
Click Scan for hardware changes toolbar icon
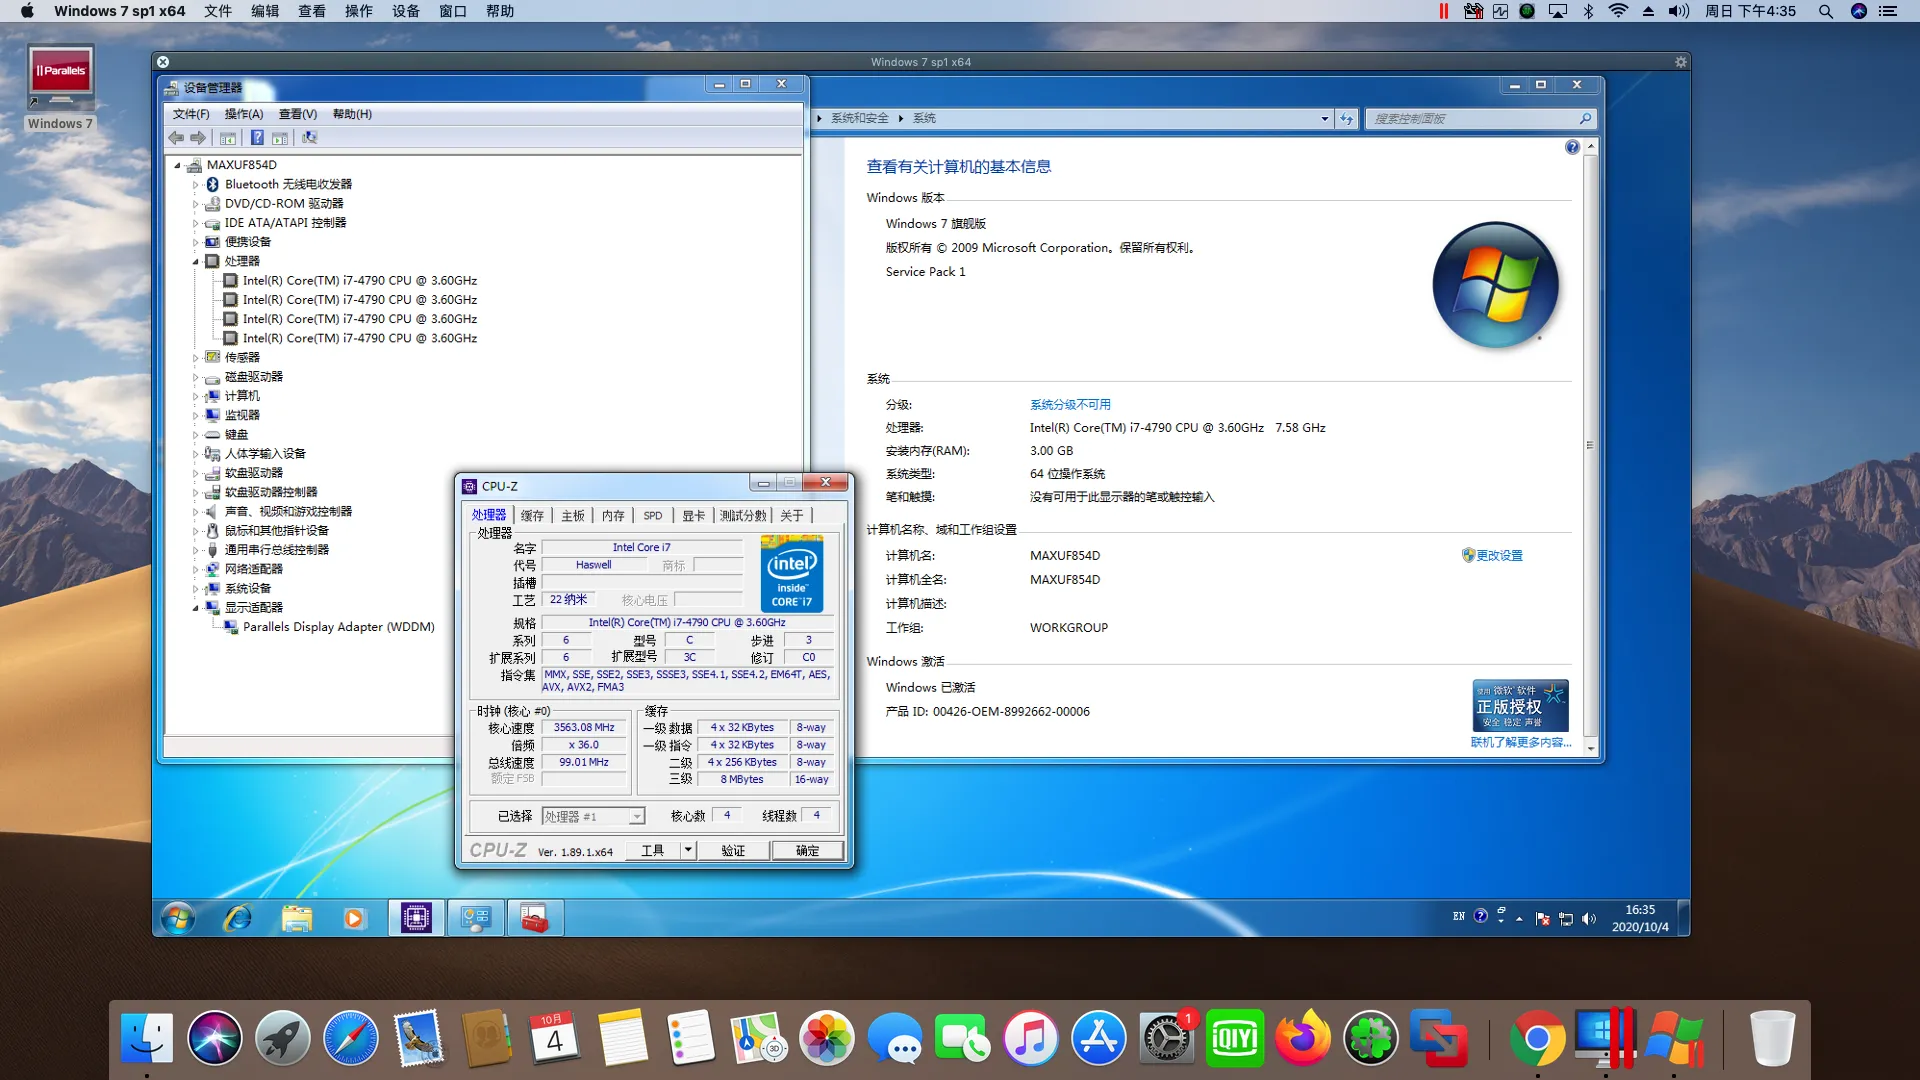coord(309,138)
